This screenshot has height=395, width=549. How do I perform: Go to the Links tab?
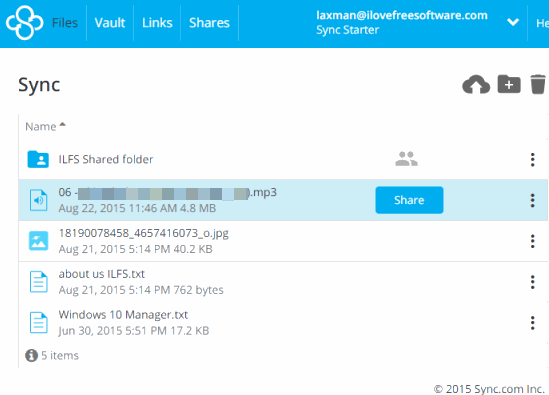click(x=157, y=23)
